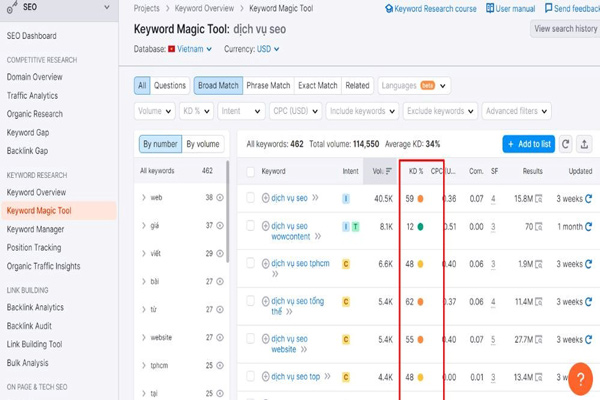Open the Languages beta dropdown

click(x=414, y=85)
